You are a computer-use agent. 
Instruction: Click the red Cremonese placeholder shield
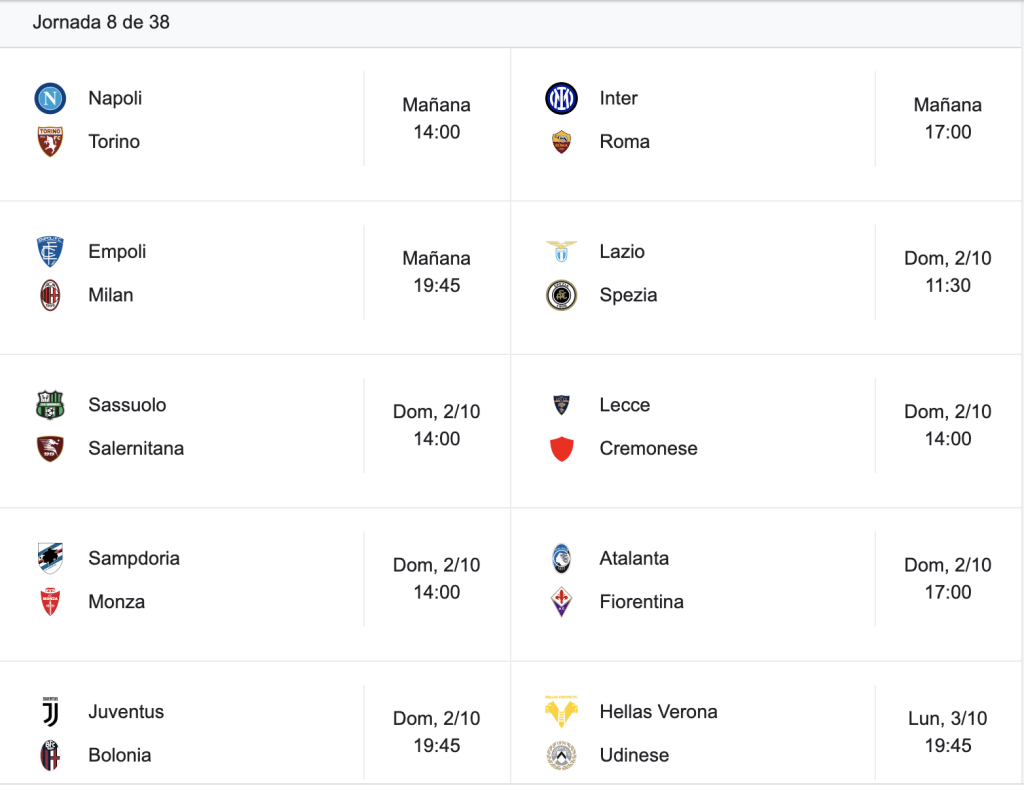561,449
